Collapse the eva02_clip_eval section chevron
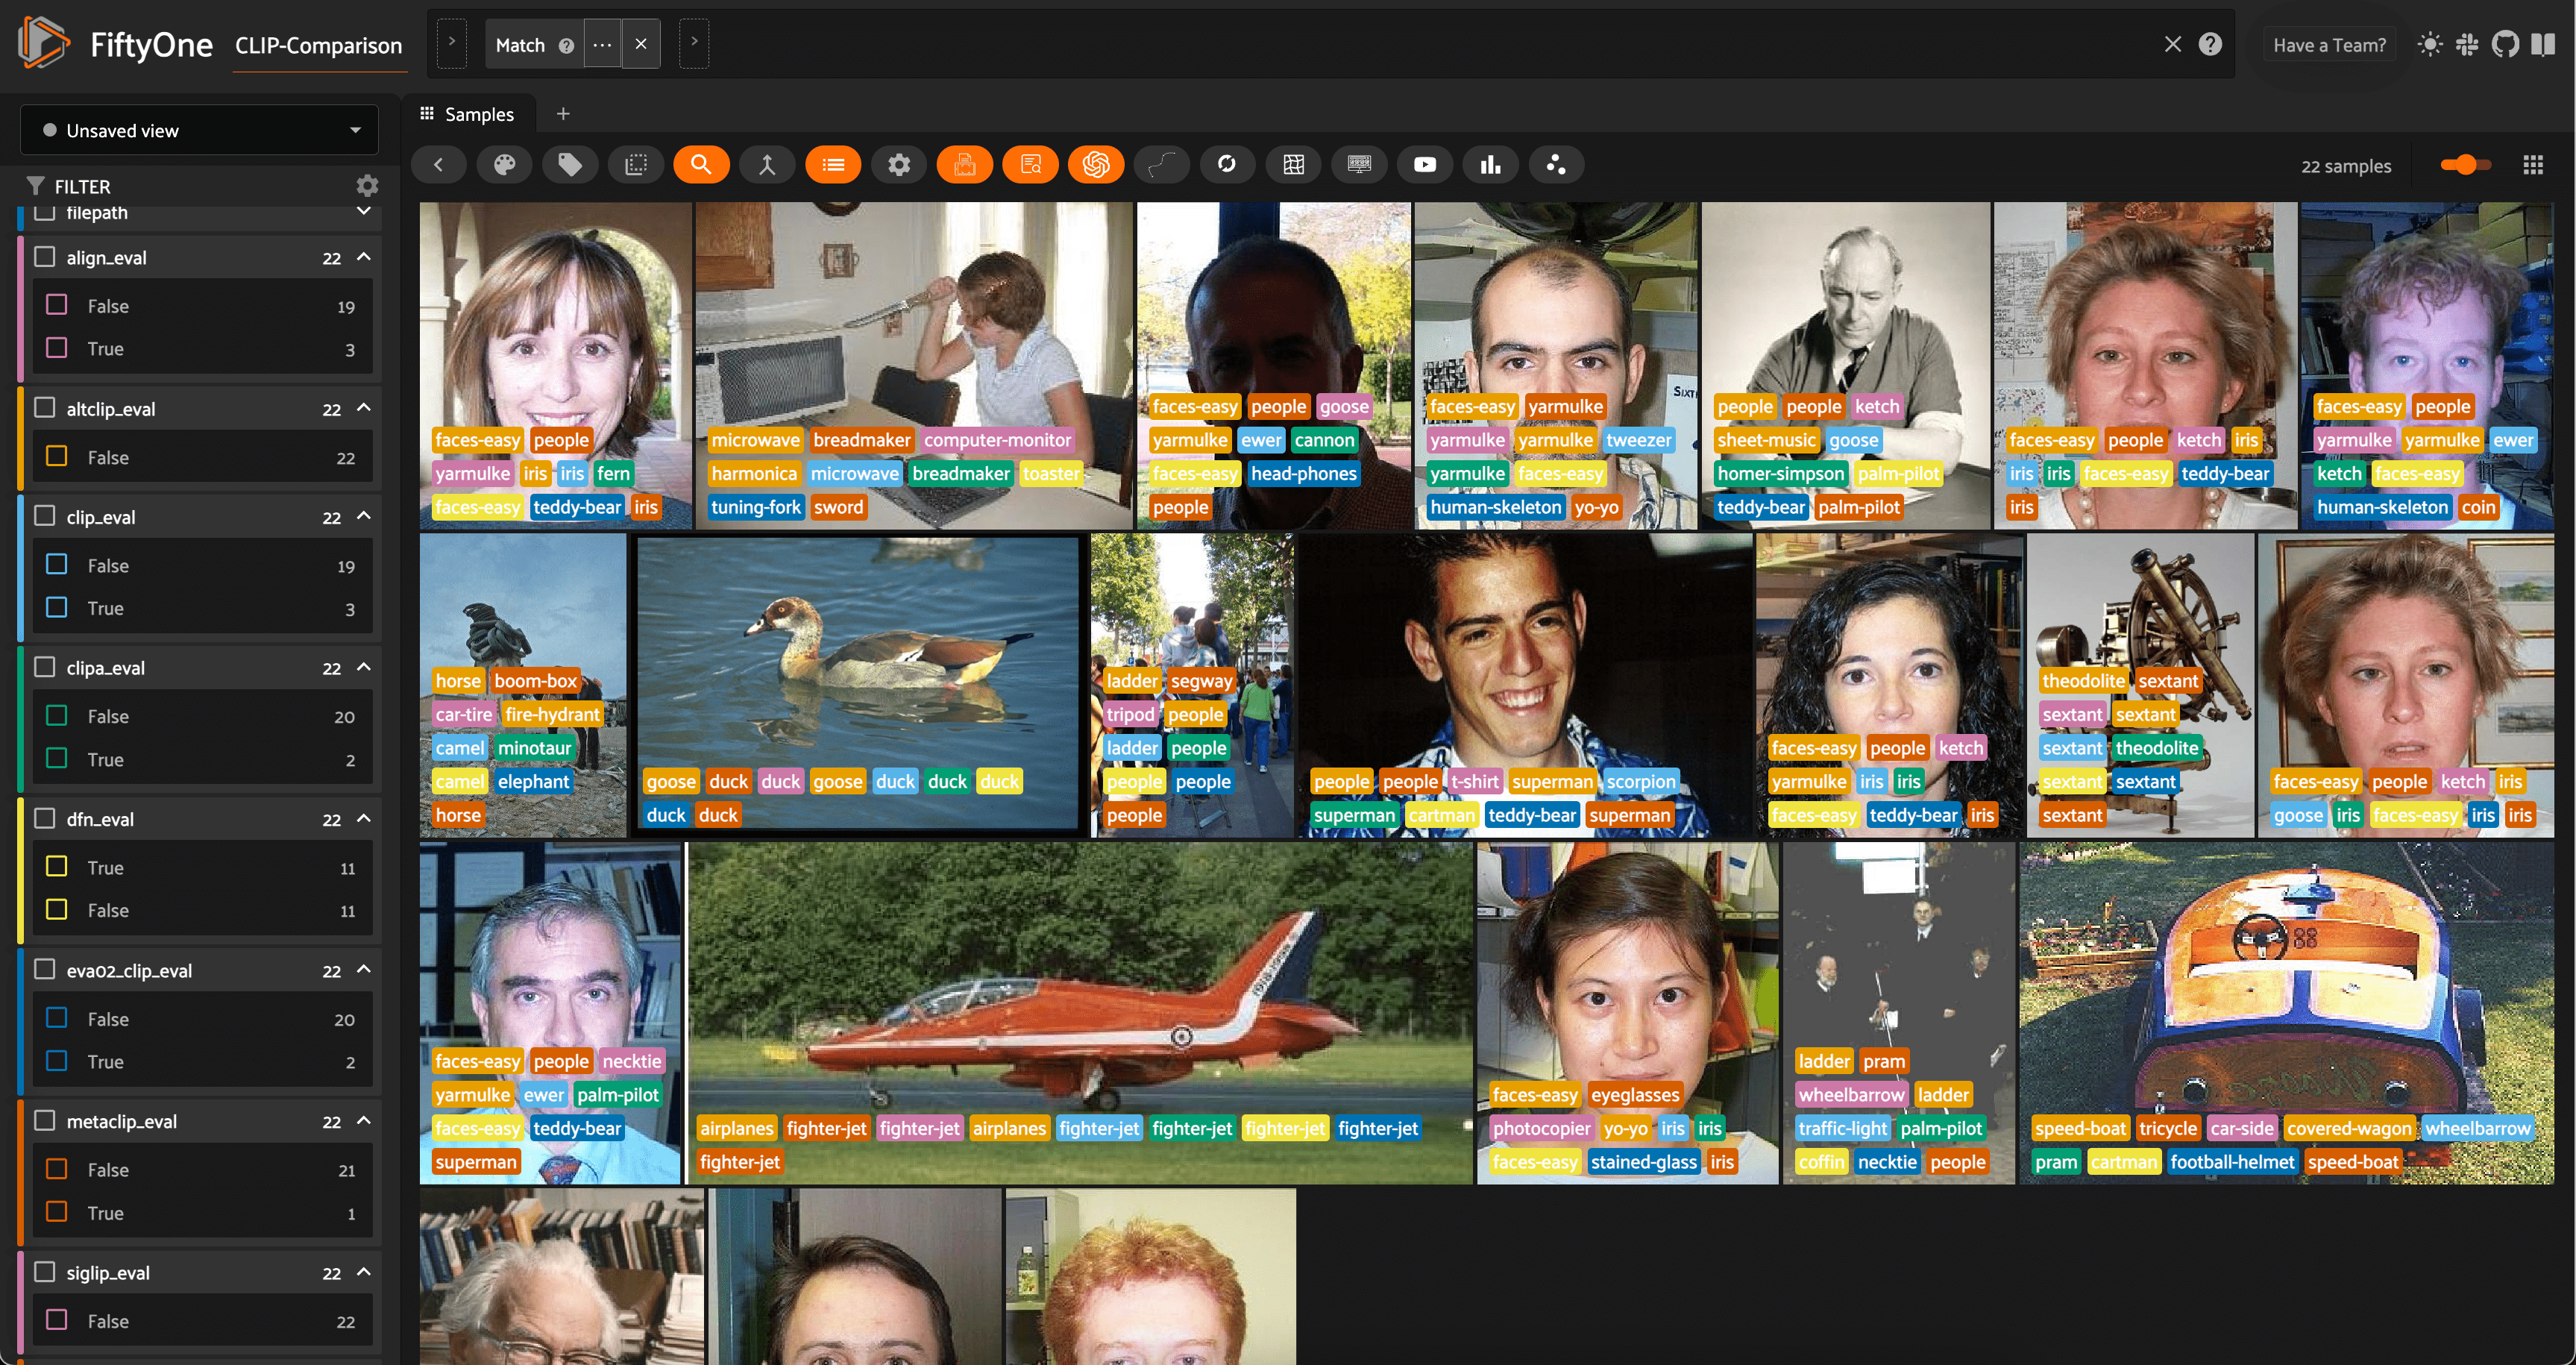Viewport: 2576px width, 1365px height. click(364, 970)
